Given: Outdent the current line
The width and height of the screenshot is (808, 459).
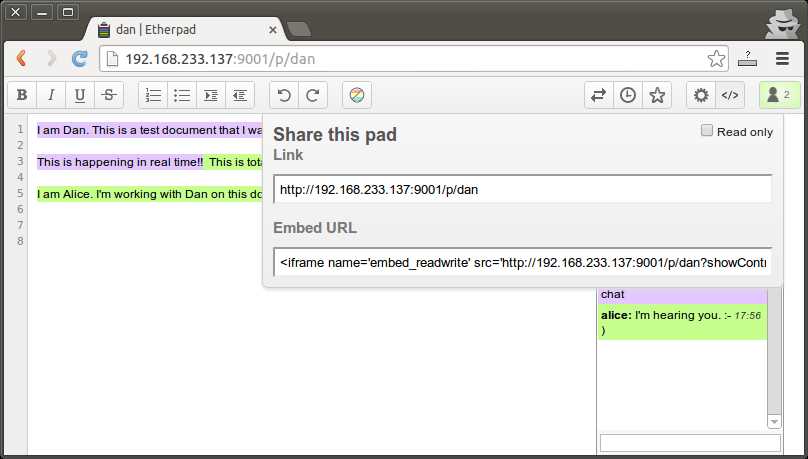Looking at the screenshot, I should (x=240, y=95).
